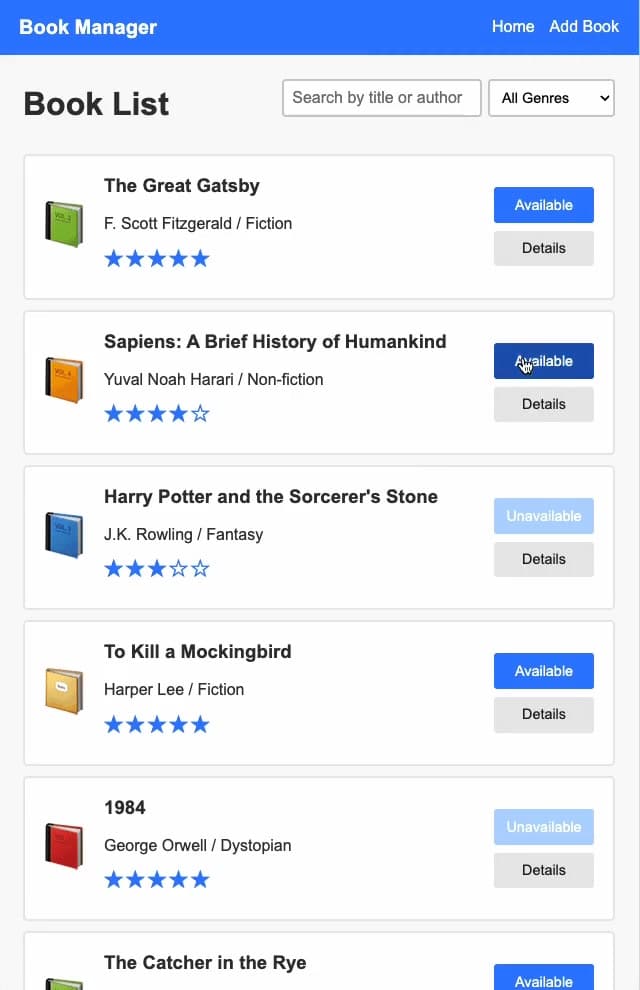
Task: View Details for 1984
Action: click(x=543, y=870)
